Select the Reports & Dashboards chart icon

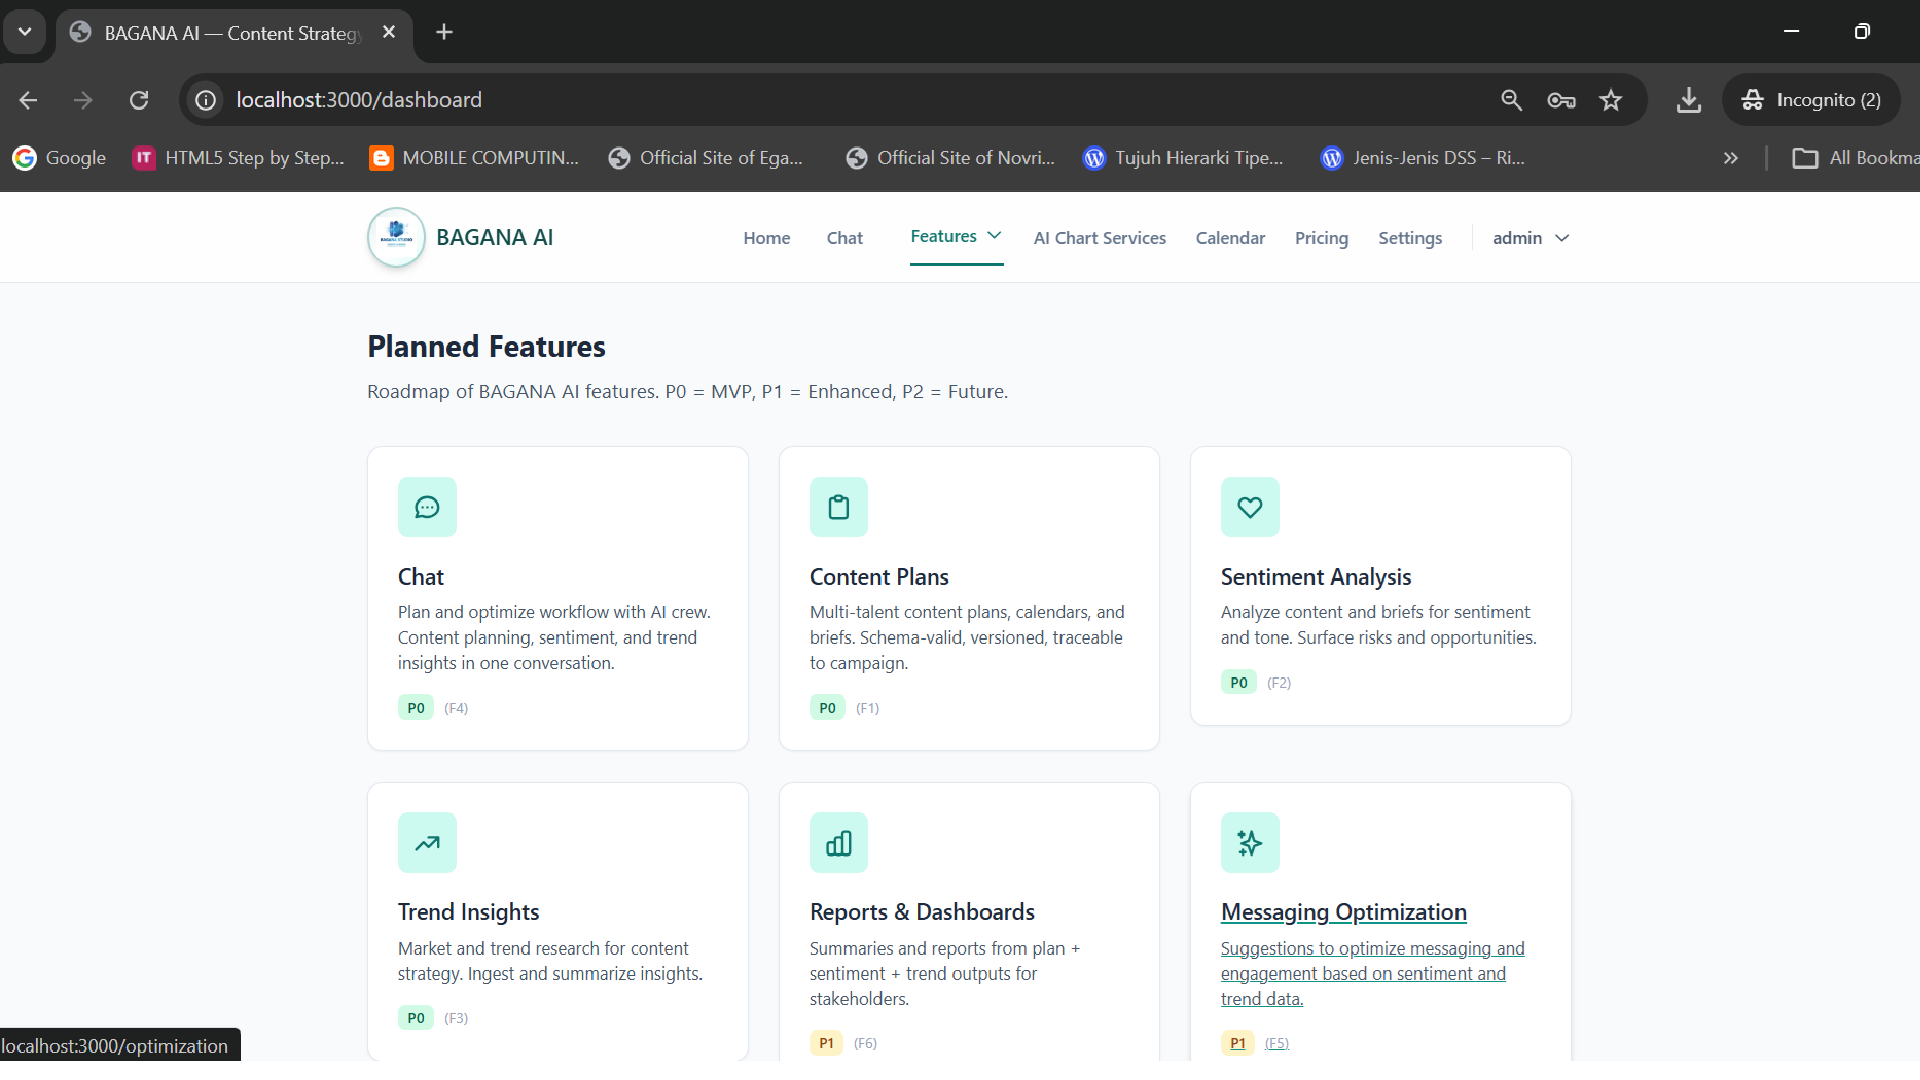coord(839,842)
